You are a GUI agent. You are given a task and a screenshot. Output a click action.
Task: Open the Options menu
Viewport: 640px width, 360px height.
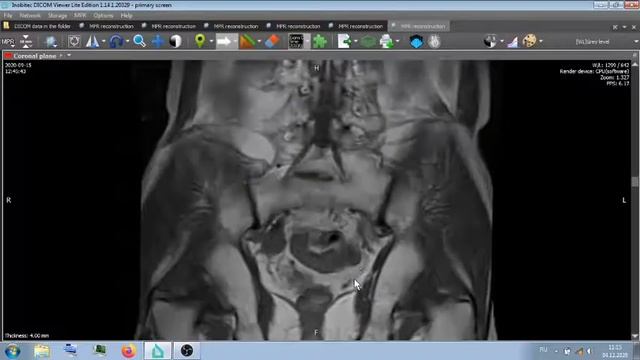103,16
